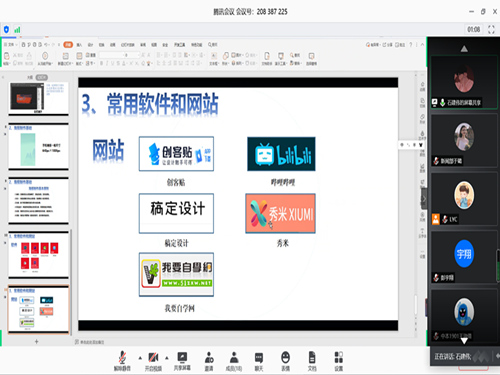Click the up arrow above participant videos
Viewport: 500px width, 375px height.
[x=464, y=49]
